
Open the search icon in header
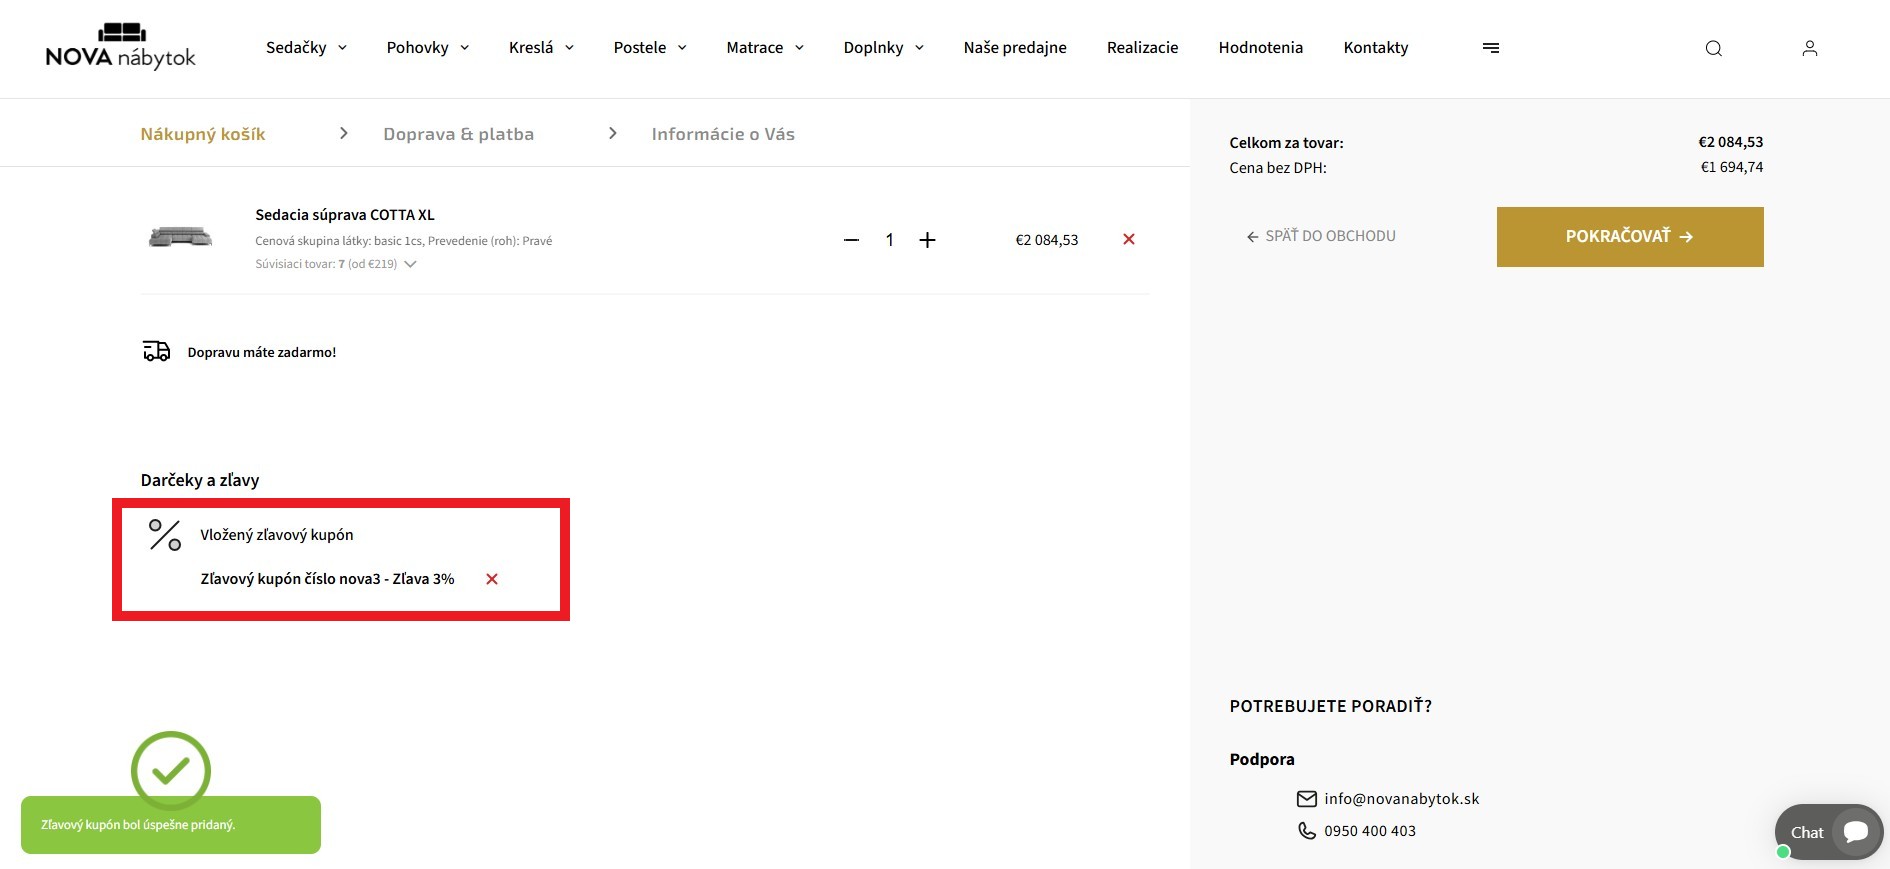(x=1713, y=48)
